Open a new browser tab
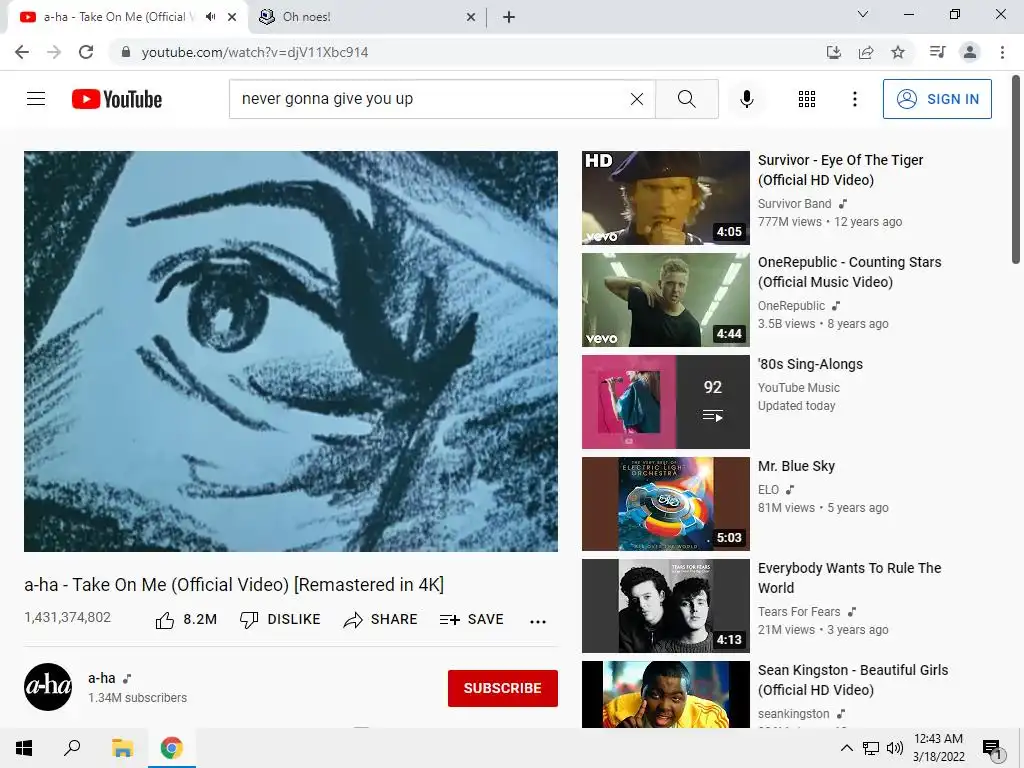This screenshot has height=768, width=1024. click(x=509, y=17)
